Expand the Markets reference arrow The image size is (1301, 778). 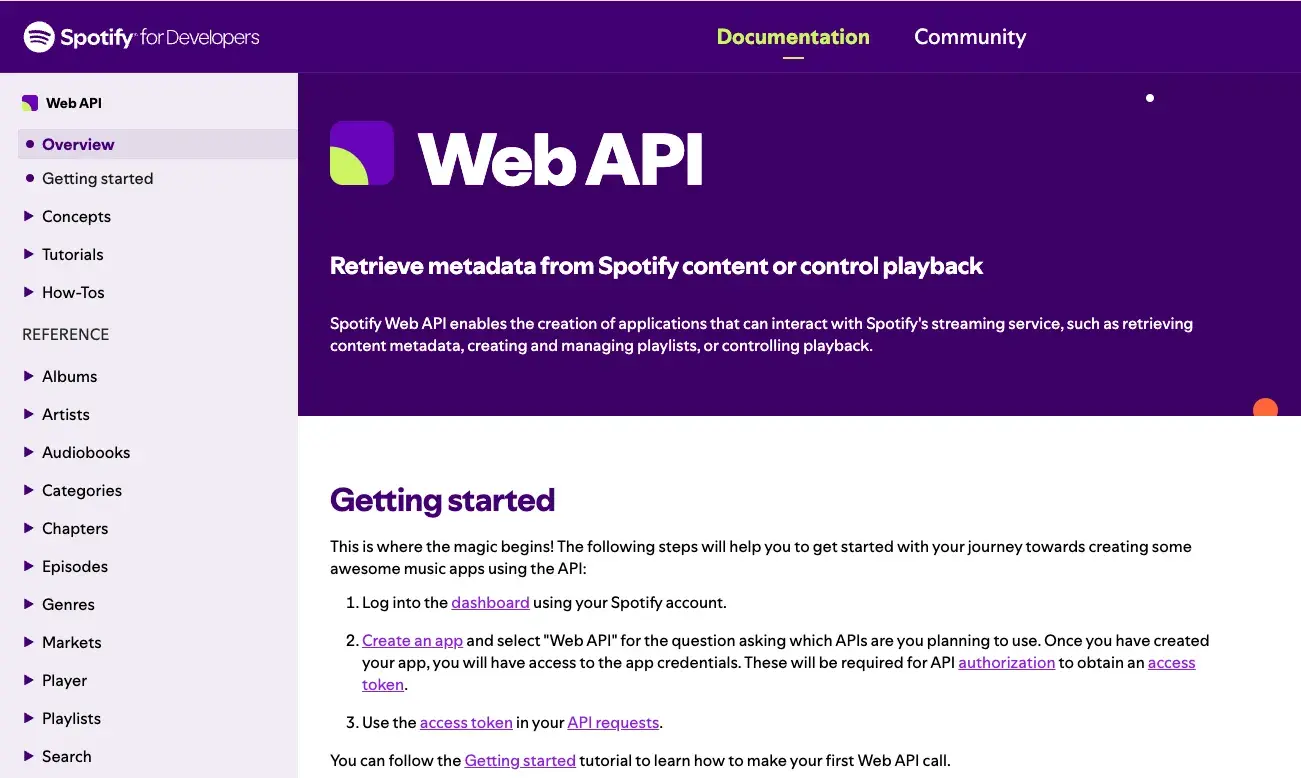point(29,642)
